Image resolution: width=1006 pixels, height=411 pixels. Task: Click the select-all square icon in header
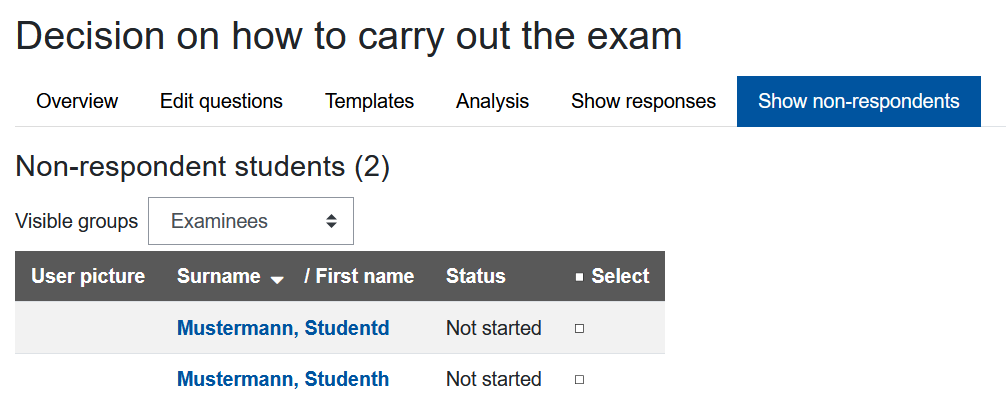coord(580,277)
